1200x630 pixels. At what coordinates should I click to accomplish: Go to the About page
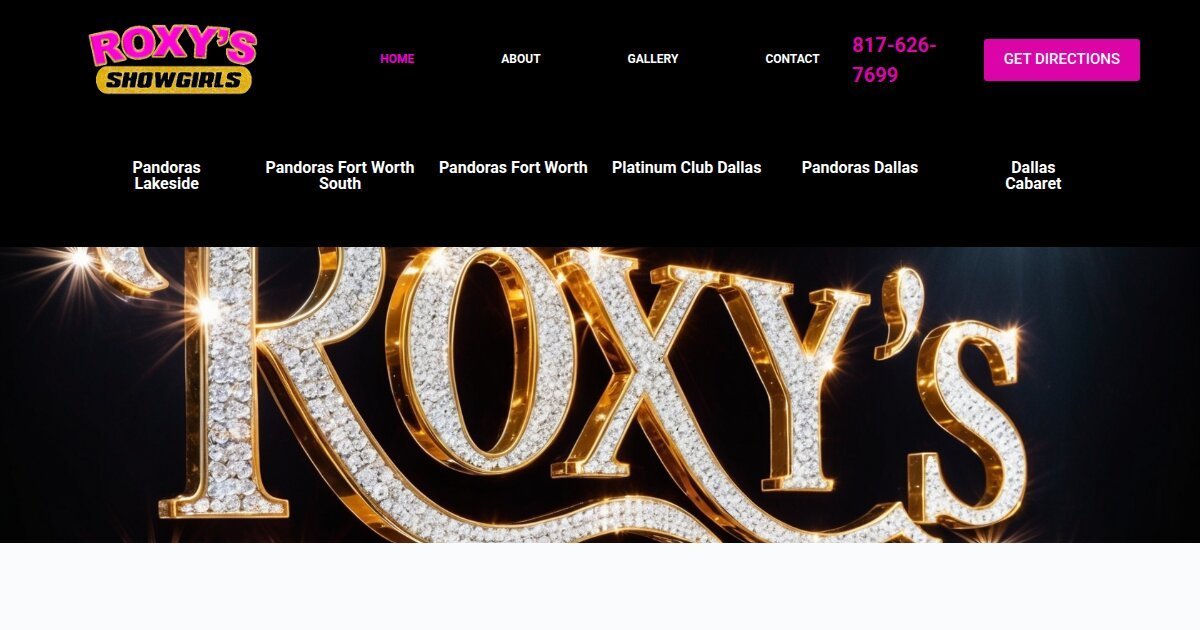[x=521, y=59]
